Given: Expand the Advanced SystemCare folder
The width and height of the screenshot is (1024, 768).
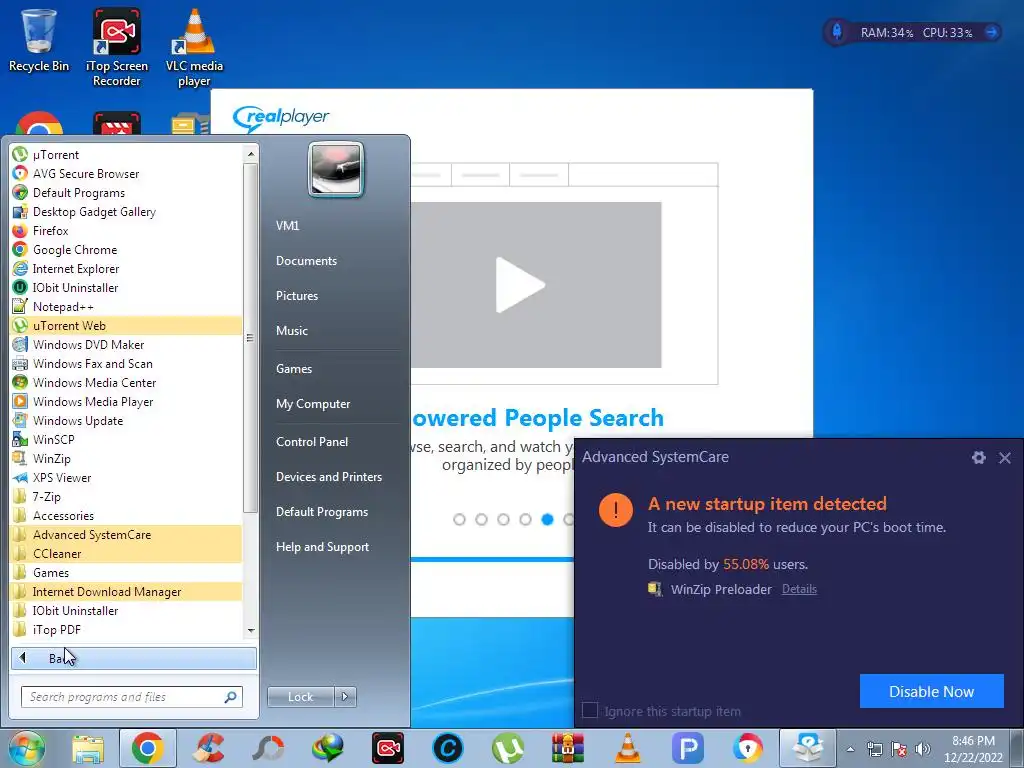Looking at the screenshot, I should (126, 534).
